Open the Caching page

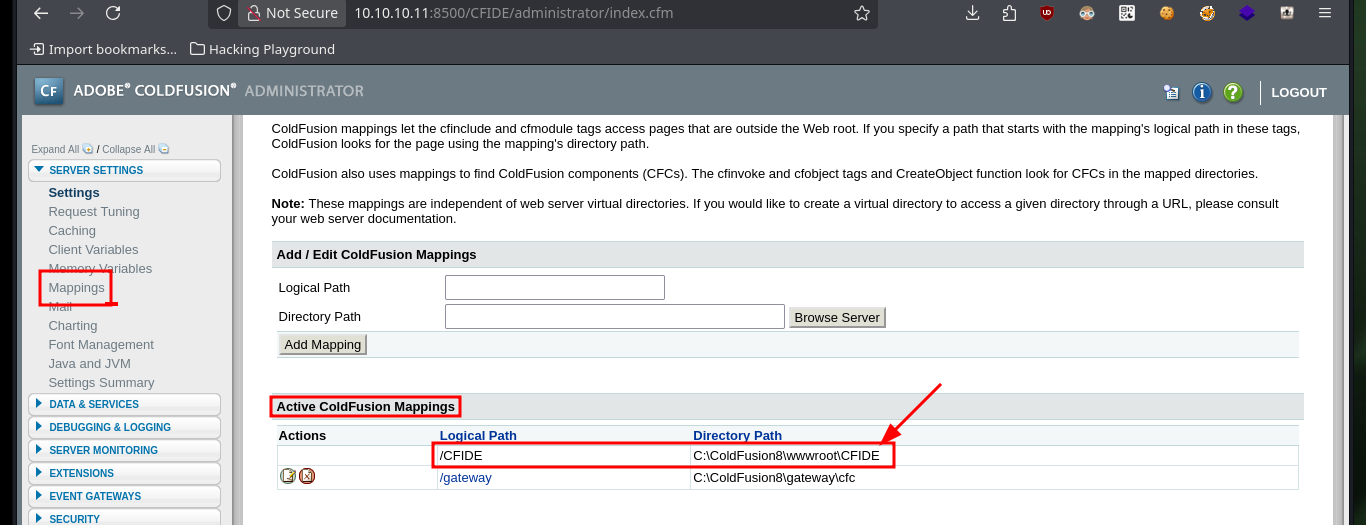(72, 230)
